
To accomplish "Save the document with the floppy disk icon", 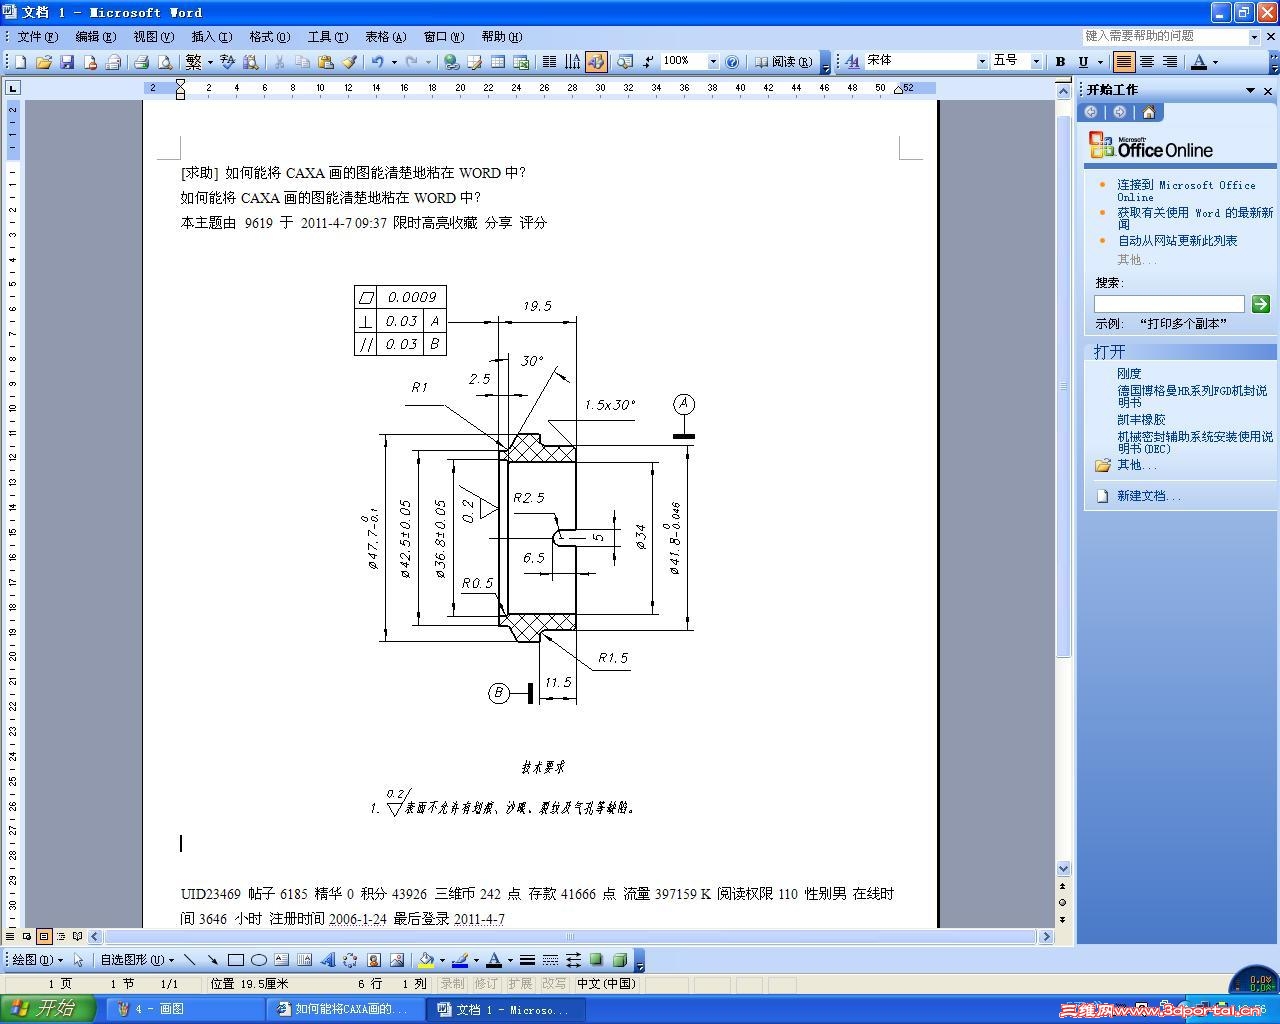I will 66,62.
